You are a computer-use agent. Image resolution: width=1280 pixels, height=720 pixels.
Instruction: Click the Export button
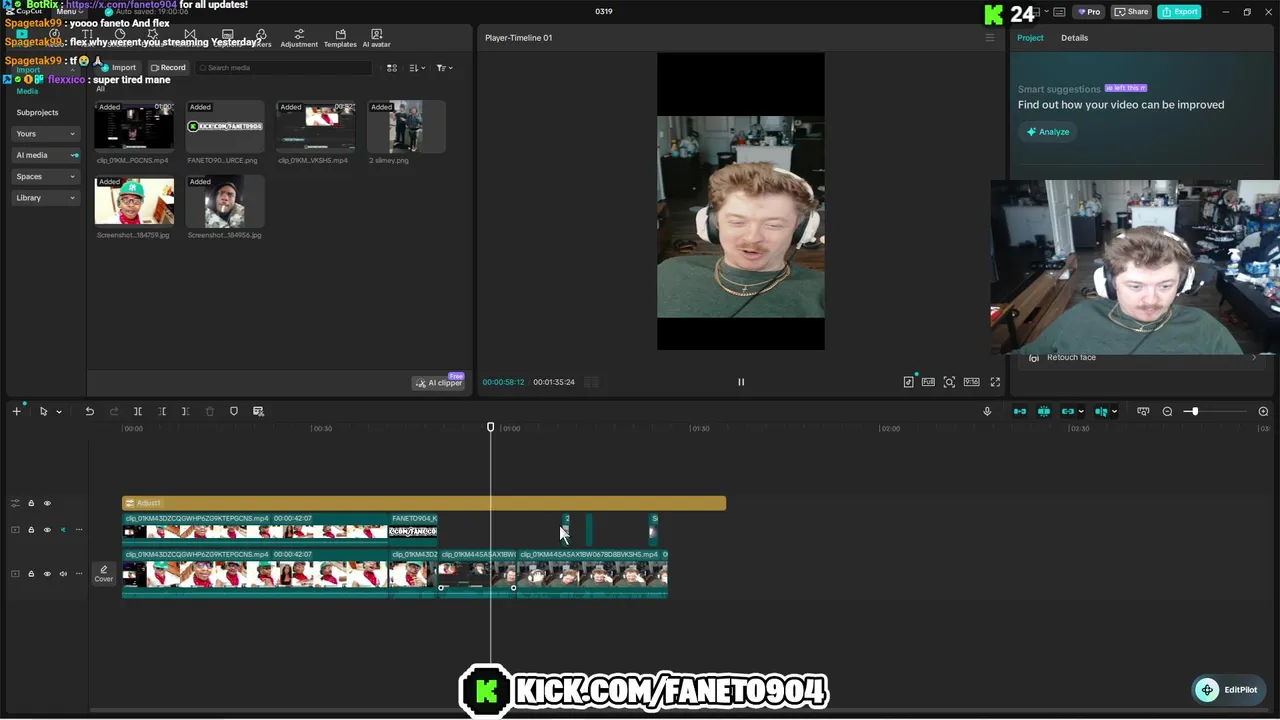[1179, 12]
